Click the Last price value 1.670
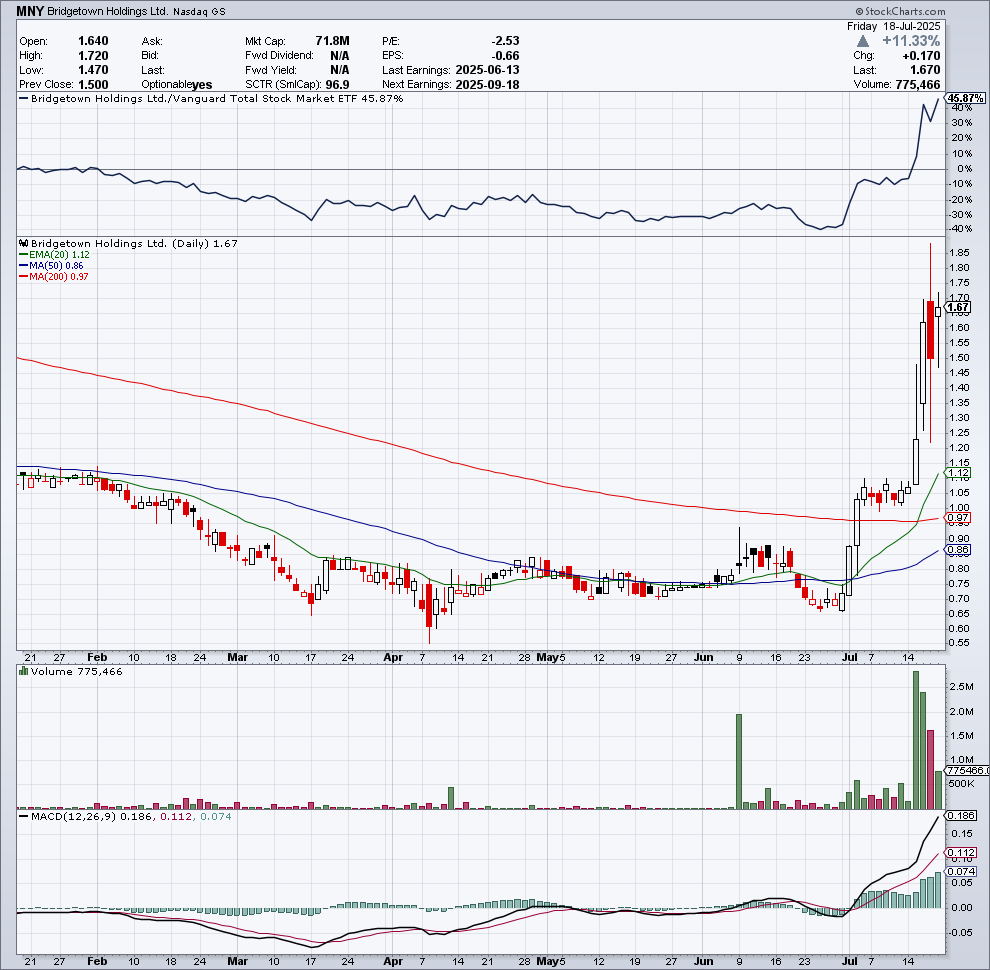The height and width of the screenshot is (970, 990). point(924,70)
